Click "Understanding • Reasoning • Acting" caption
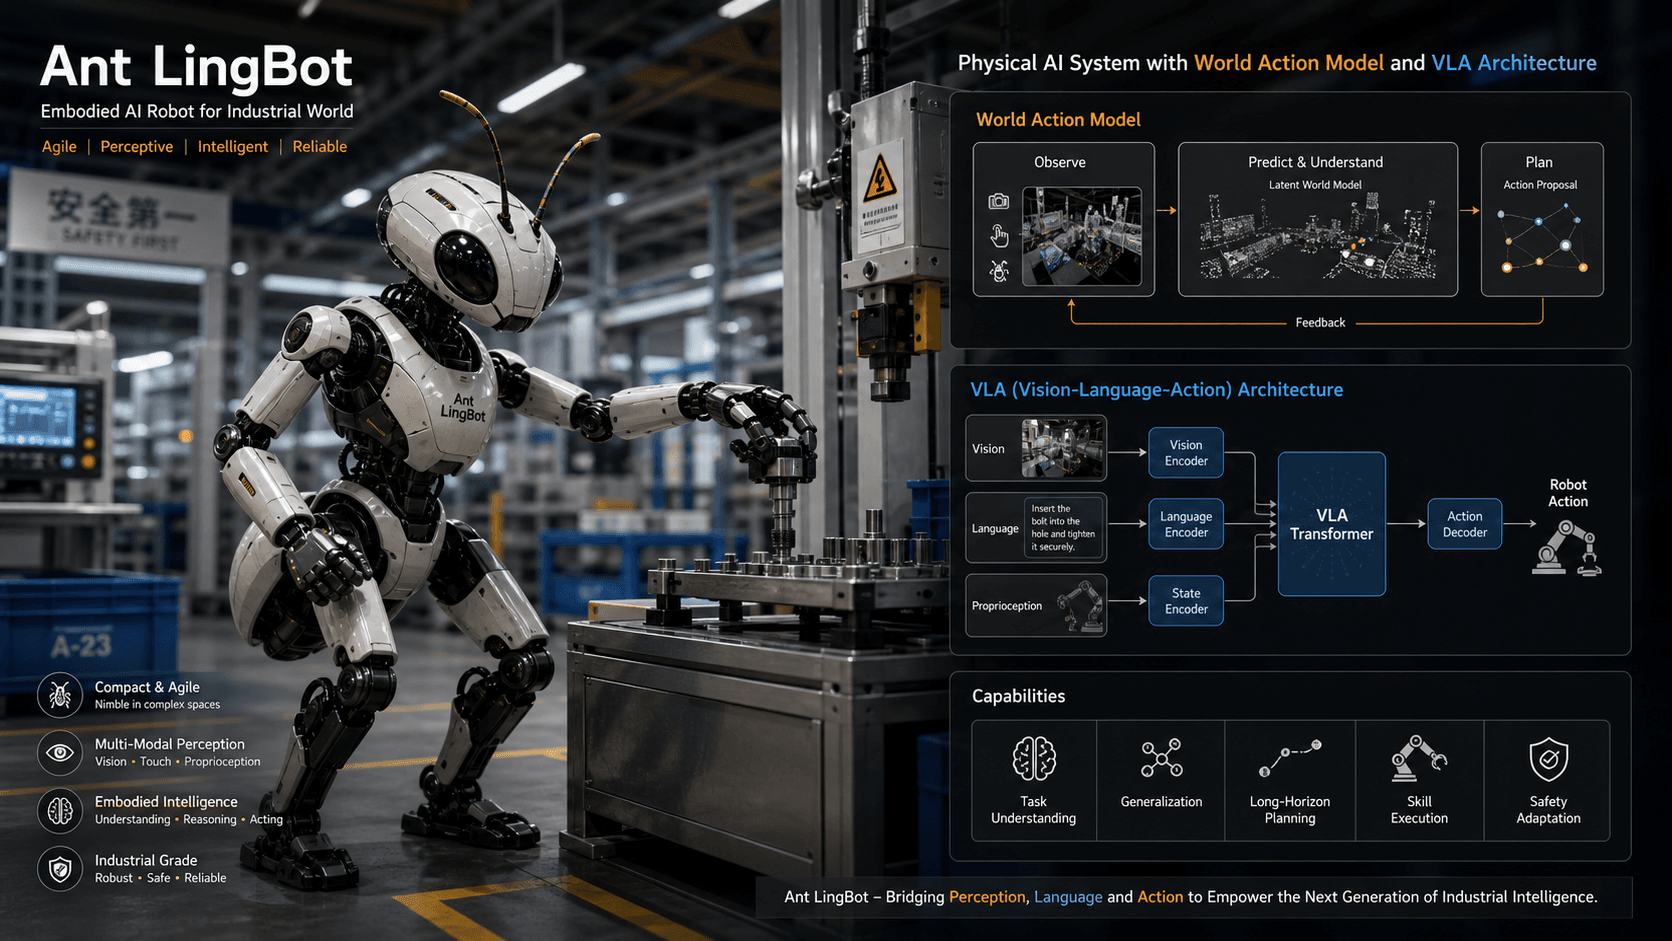 (x=188, y=820)
